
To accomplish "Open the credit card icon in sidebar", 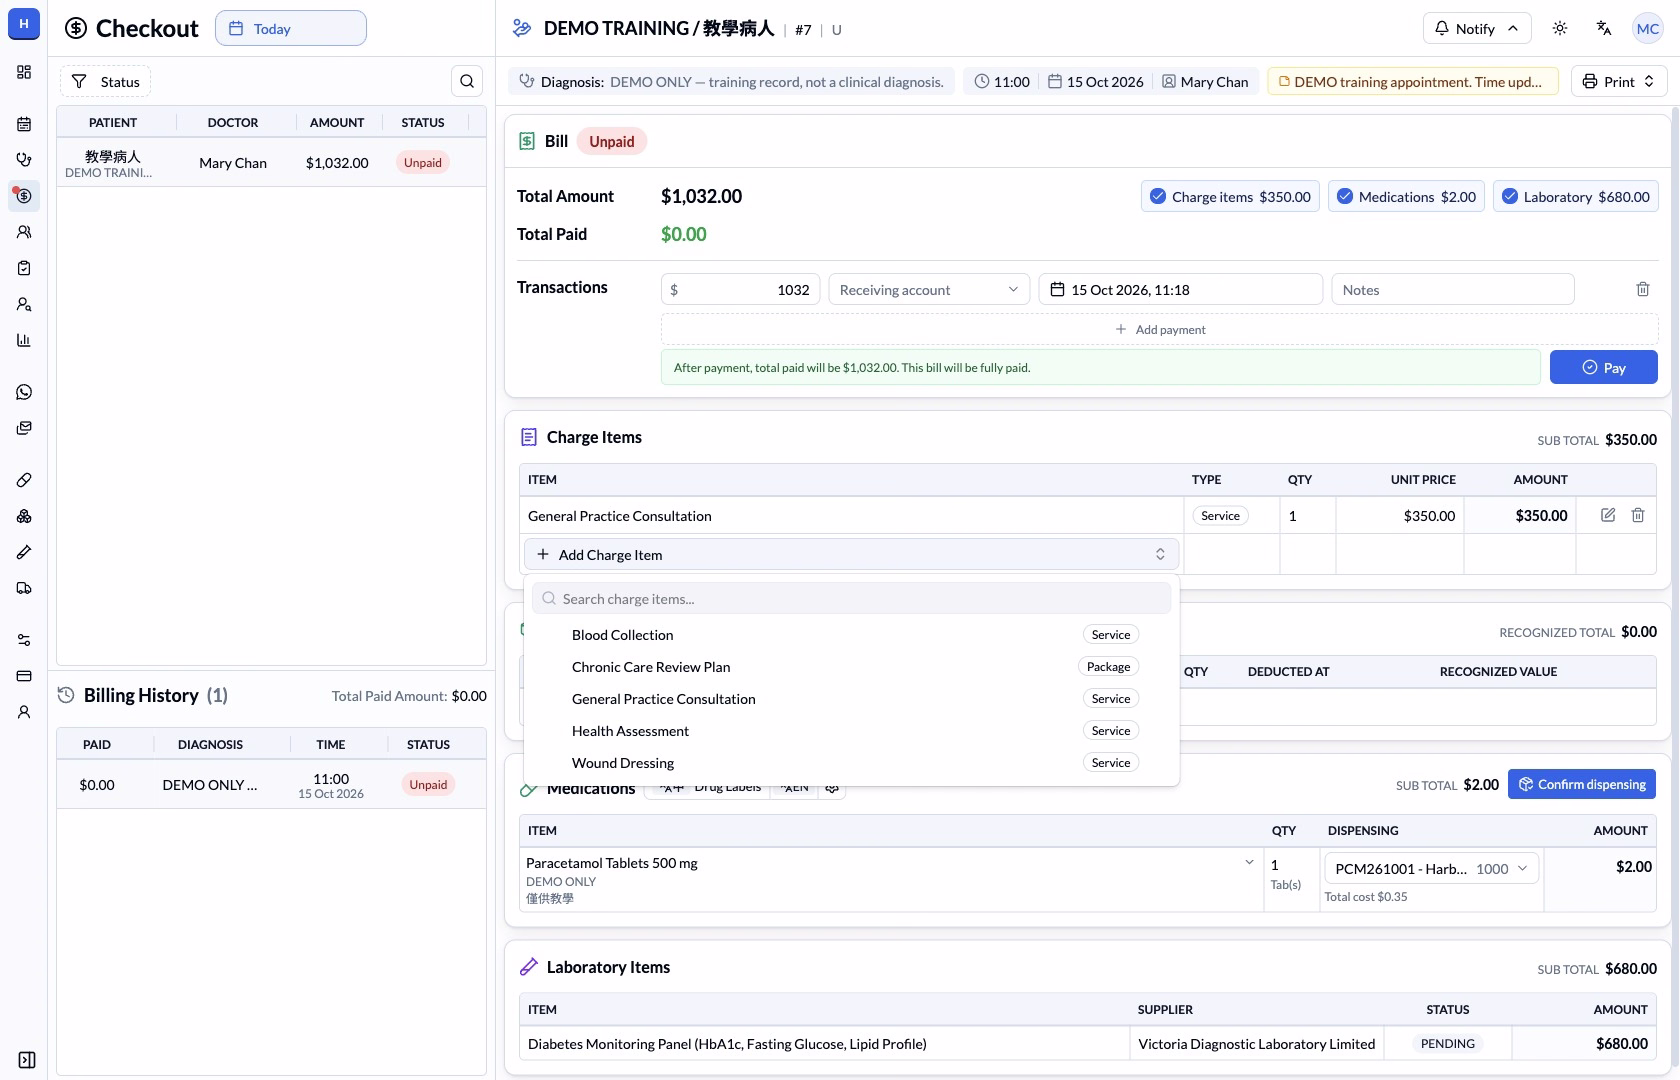I will tap(24, 676).
